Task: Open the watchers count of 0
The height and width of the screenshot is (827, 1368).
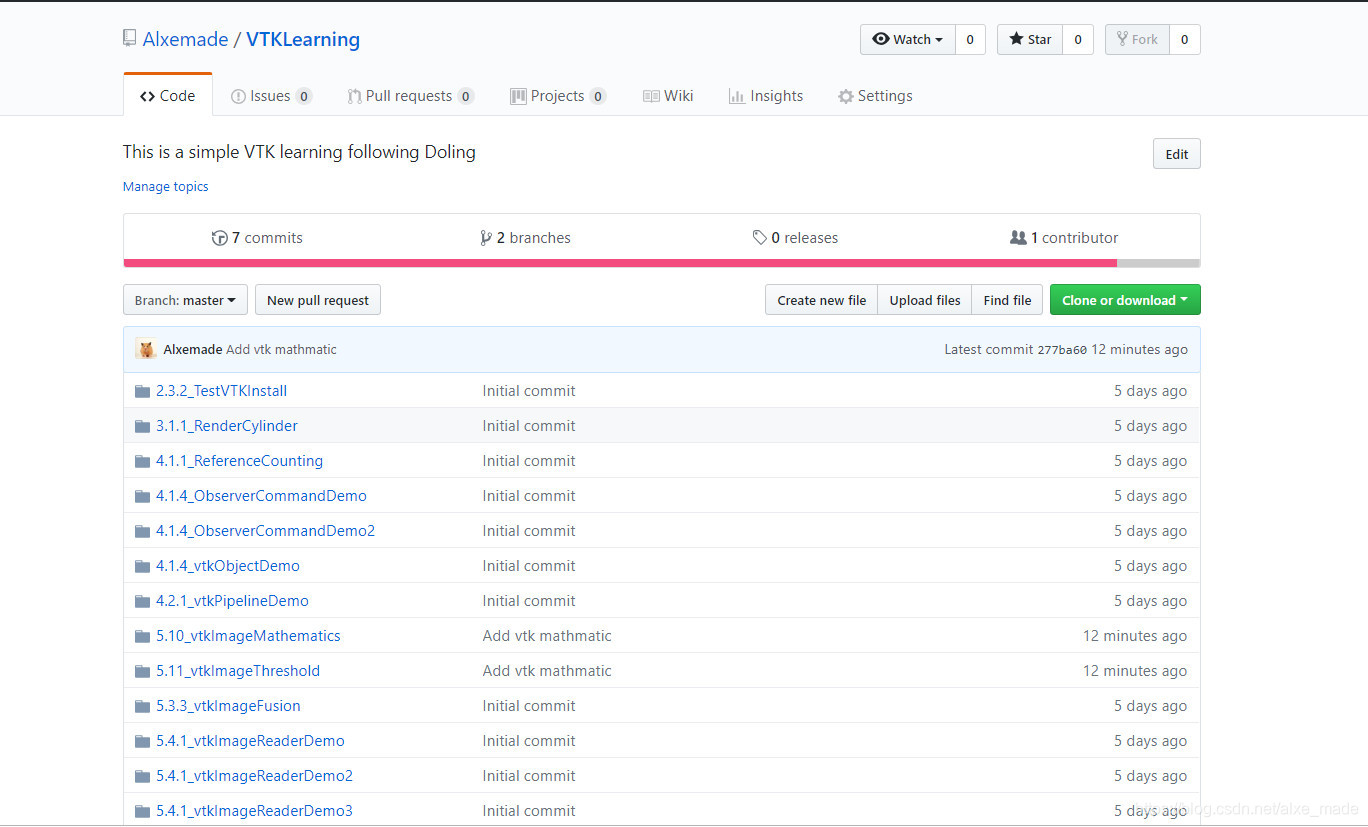Action: pos(970,39)
